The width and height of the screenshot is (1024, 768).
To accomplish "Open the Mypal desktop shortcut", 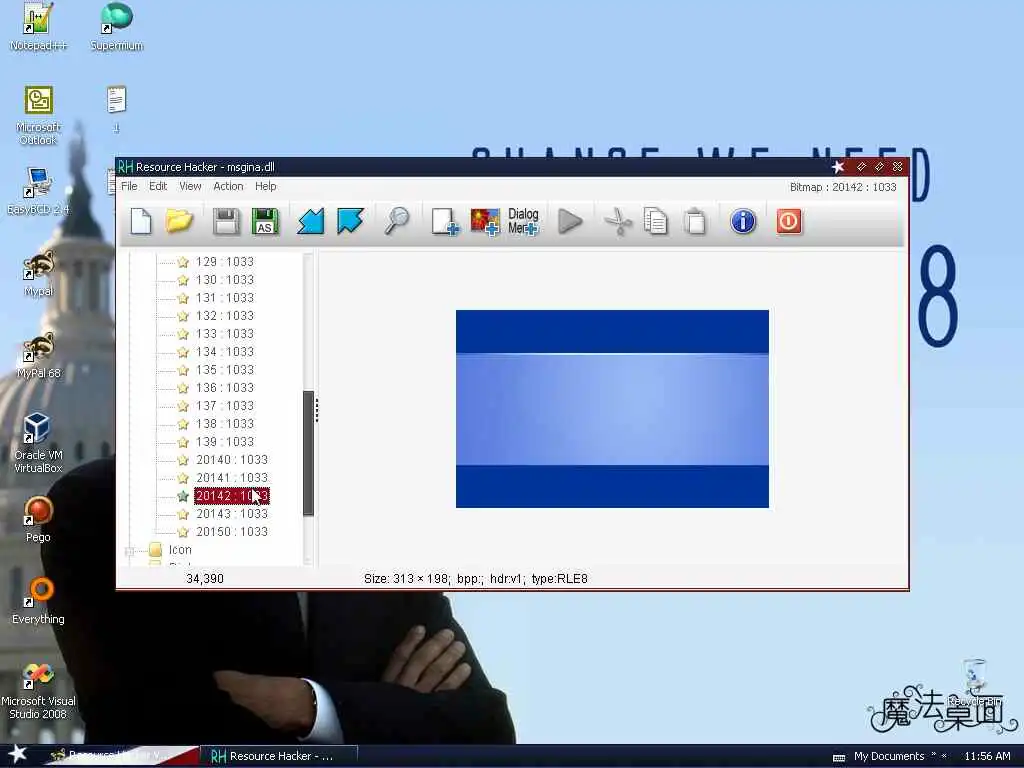I will tap(38, 274).
